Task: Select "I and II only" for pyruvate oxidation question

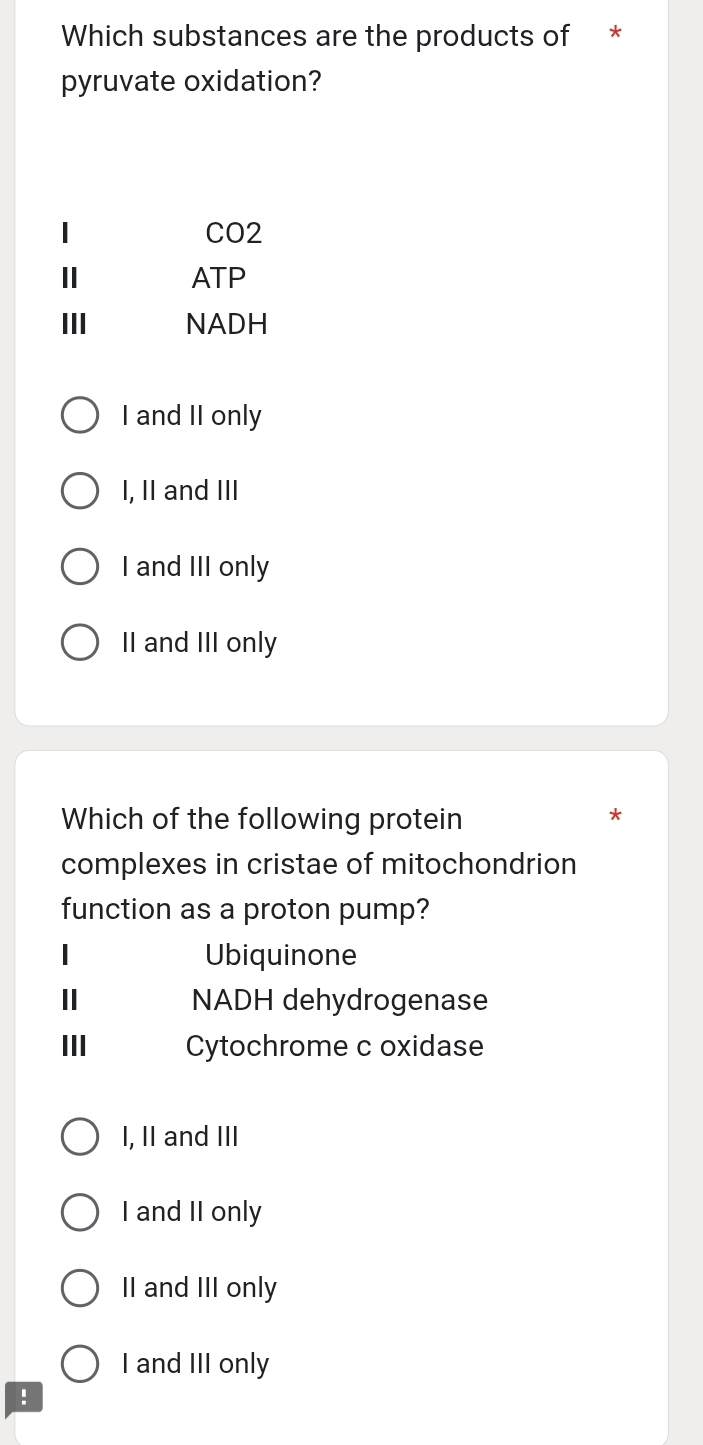Action: [80, 415]
